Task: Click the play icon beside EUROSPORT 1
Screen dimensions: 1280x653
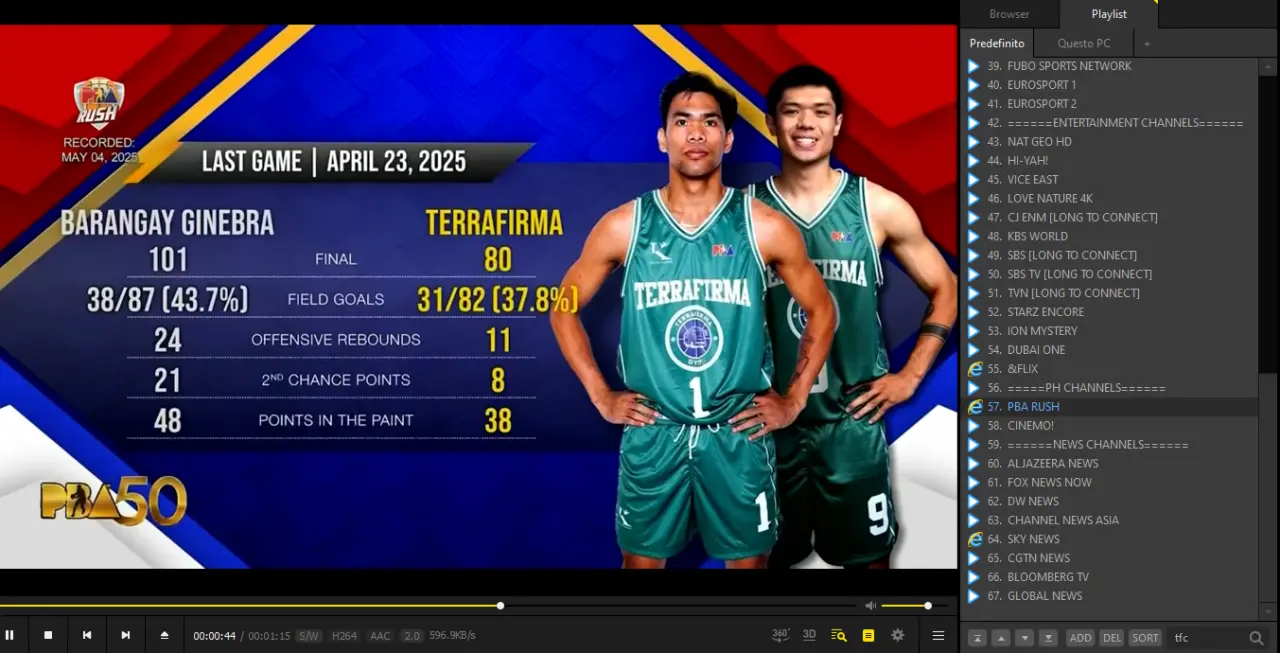Action: (x=974, y=85)
